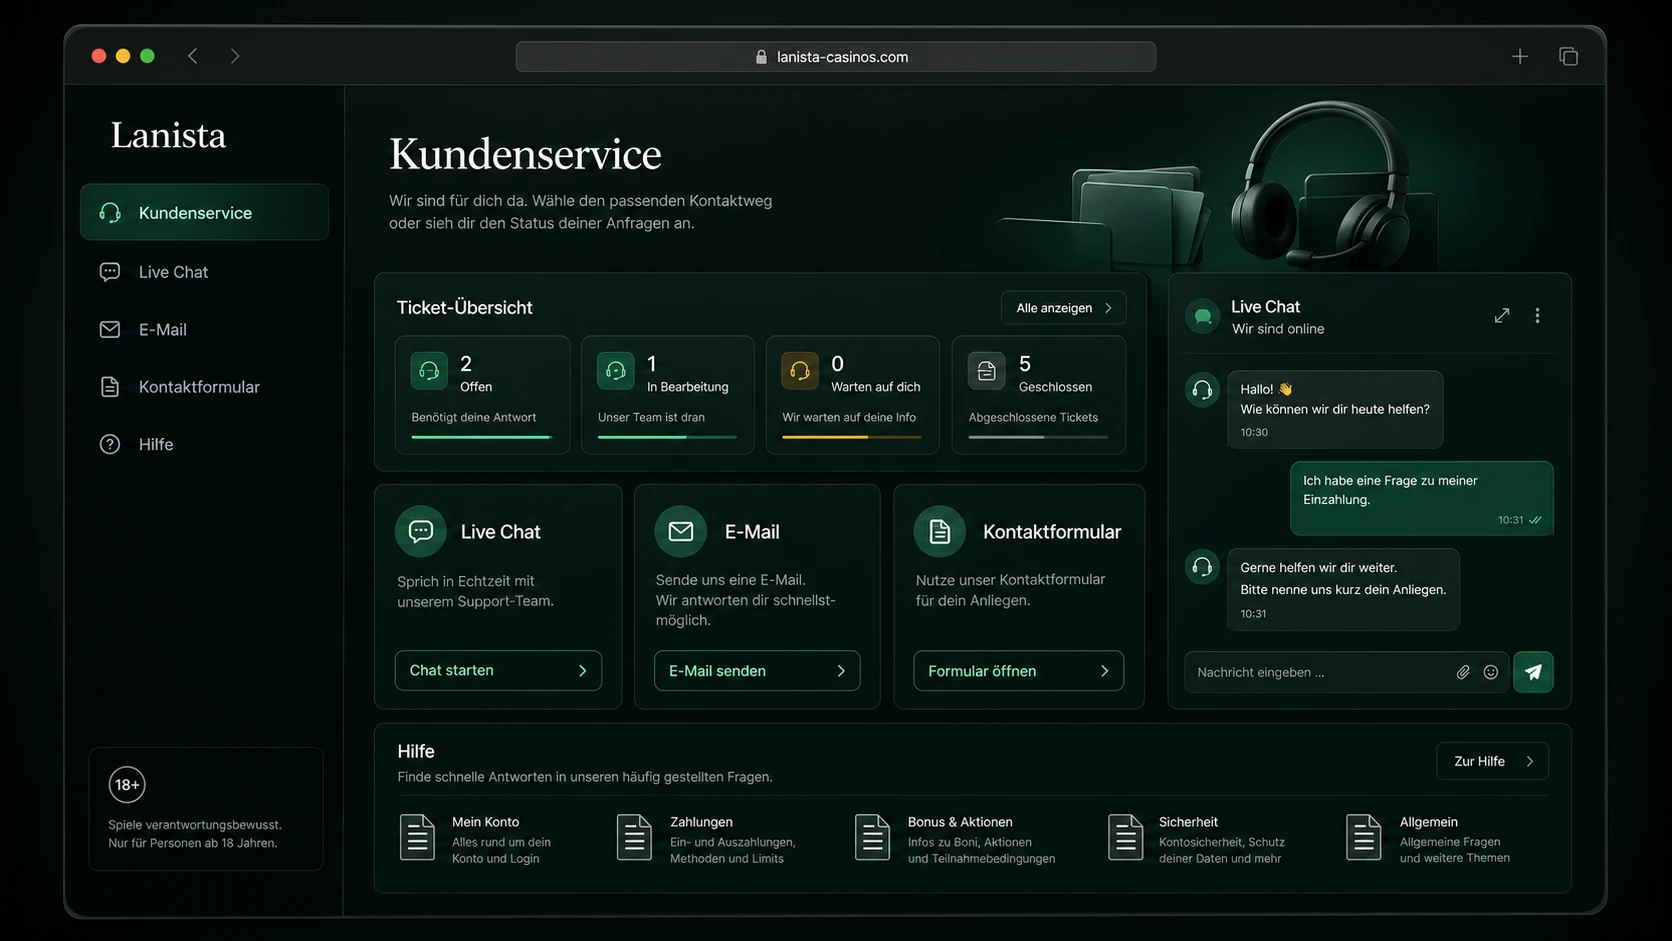The image size is (1672, 941).
Task: Open the Bonus & Aktionen help topic
Action: click(x=955, y=838)
